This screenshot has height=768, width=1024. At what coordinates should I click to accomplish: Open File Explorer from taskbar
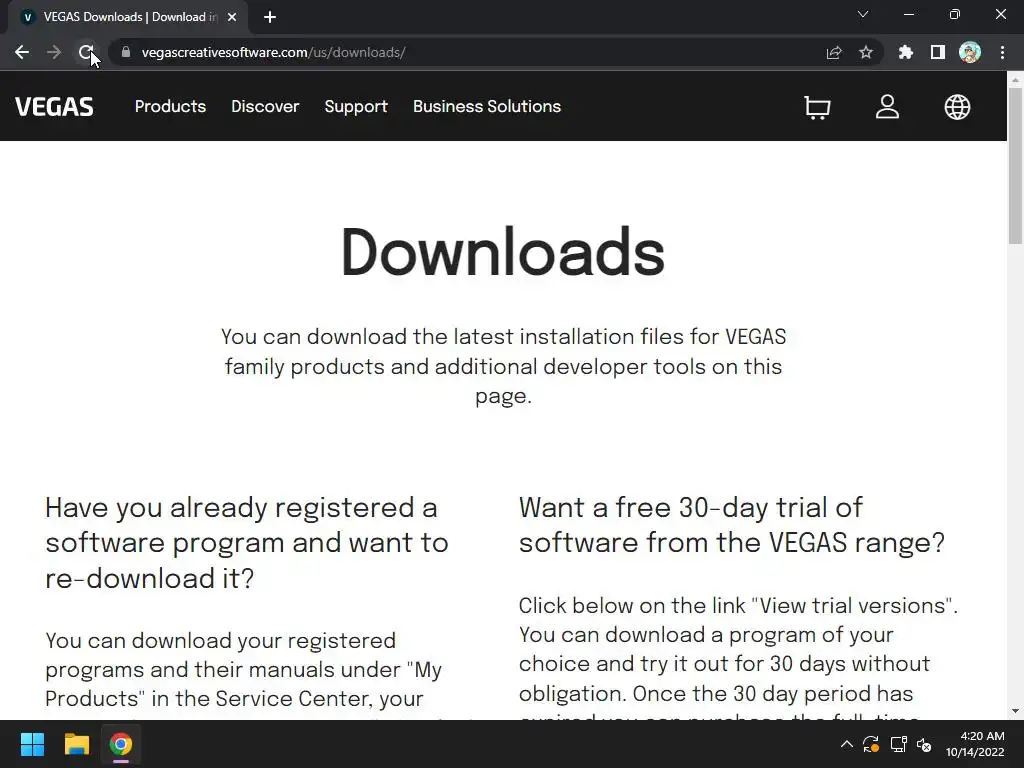76,744
